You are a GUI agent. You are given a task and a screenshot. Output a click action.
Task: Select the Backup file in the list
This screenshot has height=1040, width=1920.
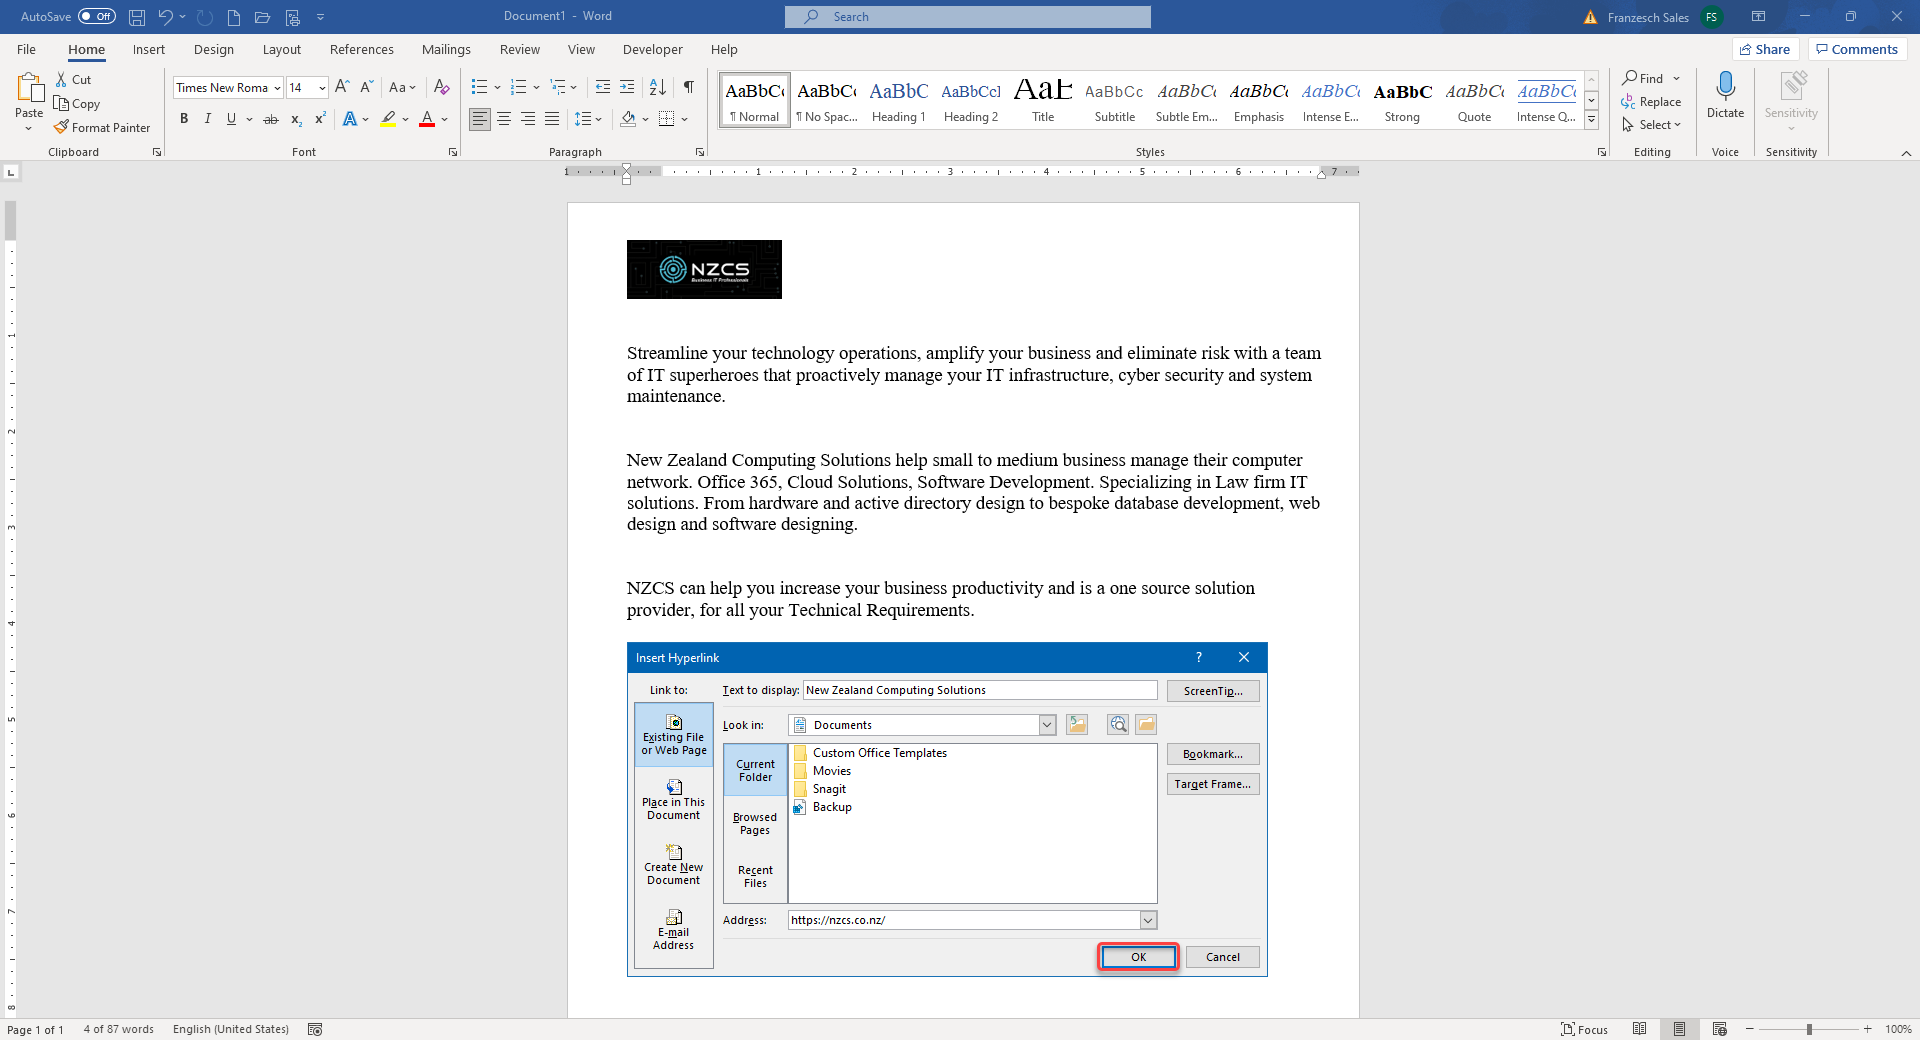831,807
